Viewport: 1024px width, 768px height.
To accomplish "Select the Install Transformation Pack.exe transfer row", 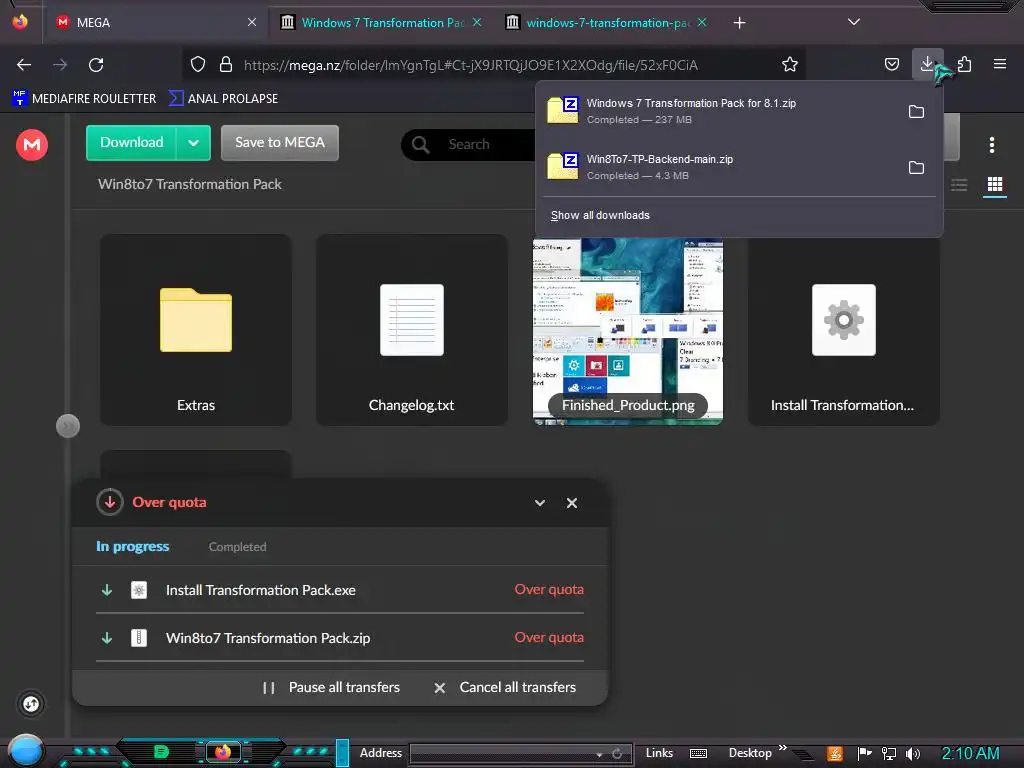I will (x=340, y=590).
